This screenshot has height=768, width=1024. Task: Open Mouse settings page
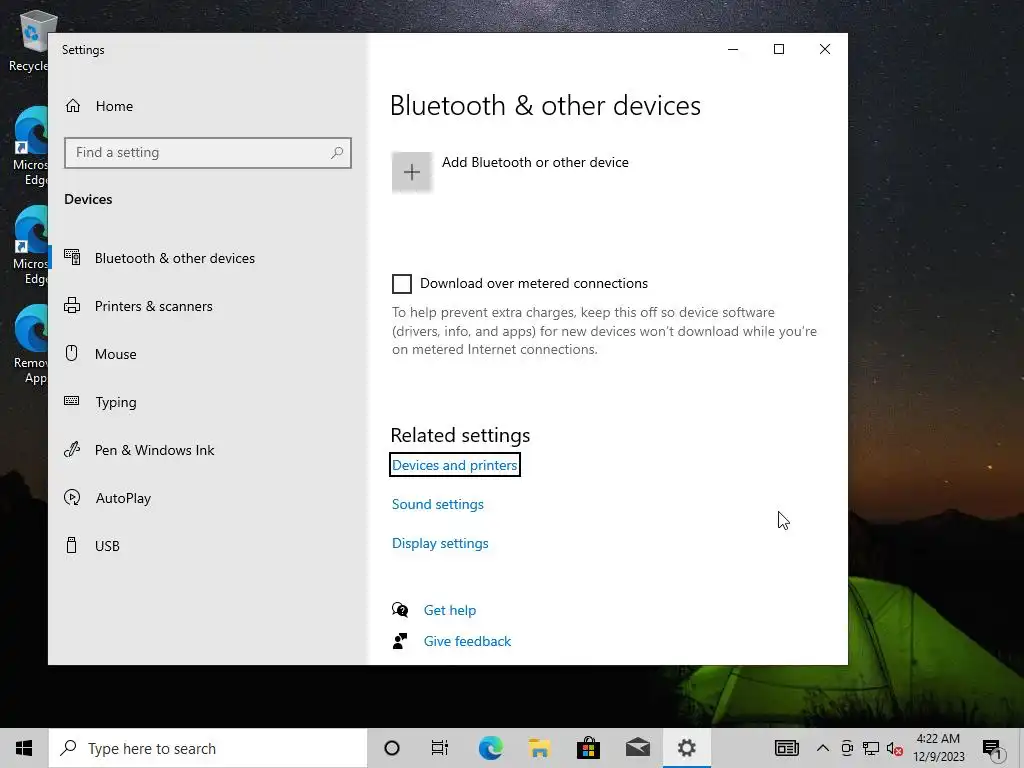coord(208,354)
